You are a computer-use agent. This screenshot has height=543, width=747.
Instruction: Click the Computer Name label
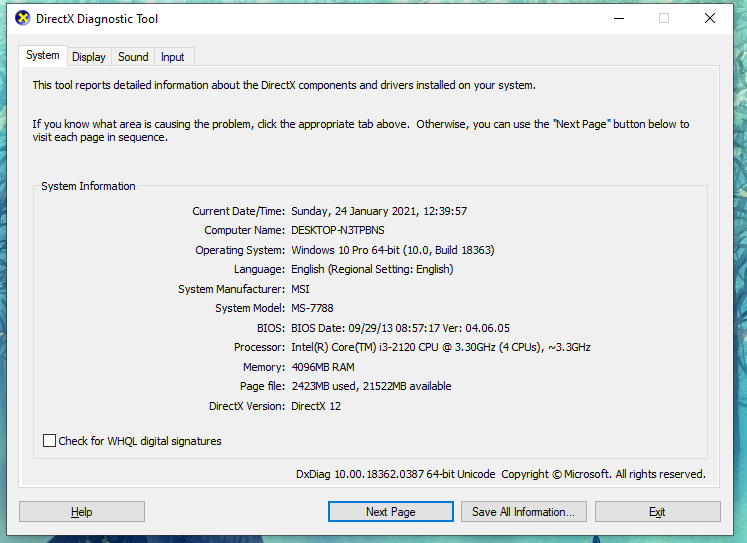[x=244, y=230]
